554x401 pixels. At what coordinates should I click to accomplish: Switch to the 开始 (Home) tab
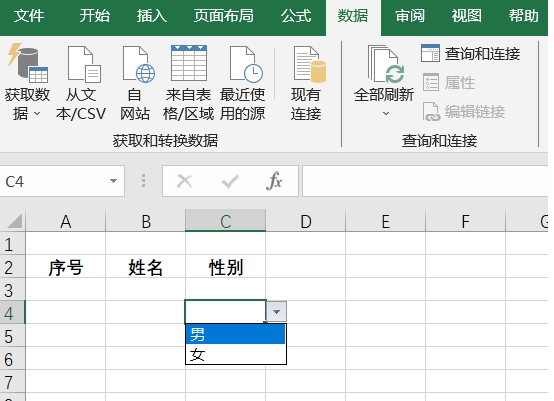coord(95,16)
